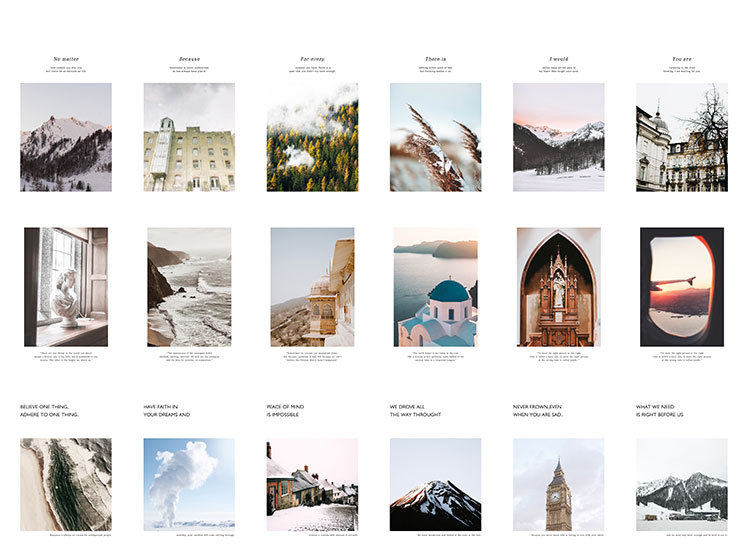
Task: Click 'NEVER FROWN,EVEN WHEN YOU ARE SAD.' text
Action: 538,410
